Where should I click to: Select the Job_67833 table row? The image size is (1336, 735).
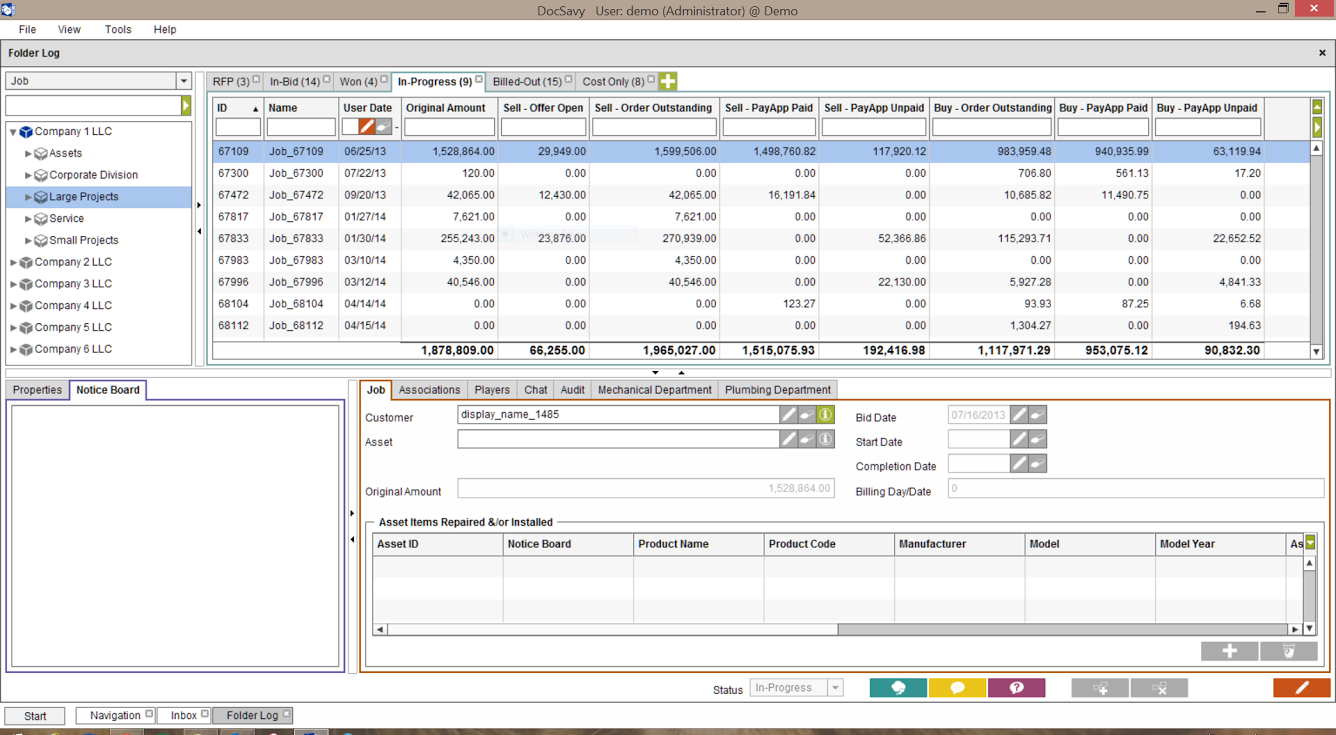(761, 239)
